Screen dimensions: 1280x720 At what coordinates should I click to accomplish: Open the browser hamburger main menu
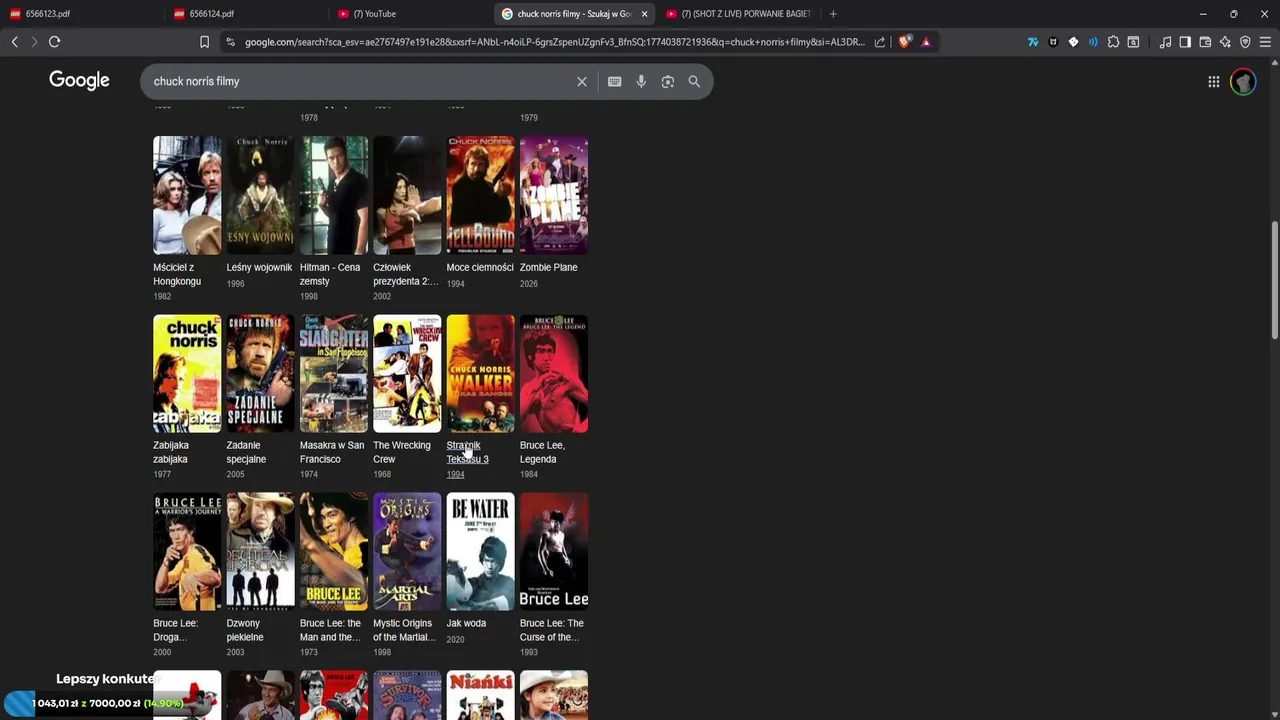point(1265,42)
